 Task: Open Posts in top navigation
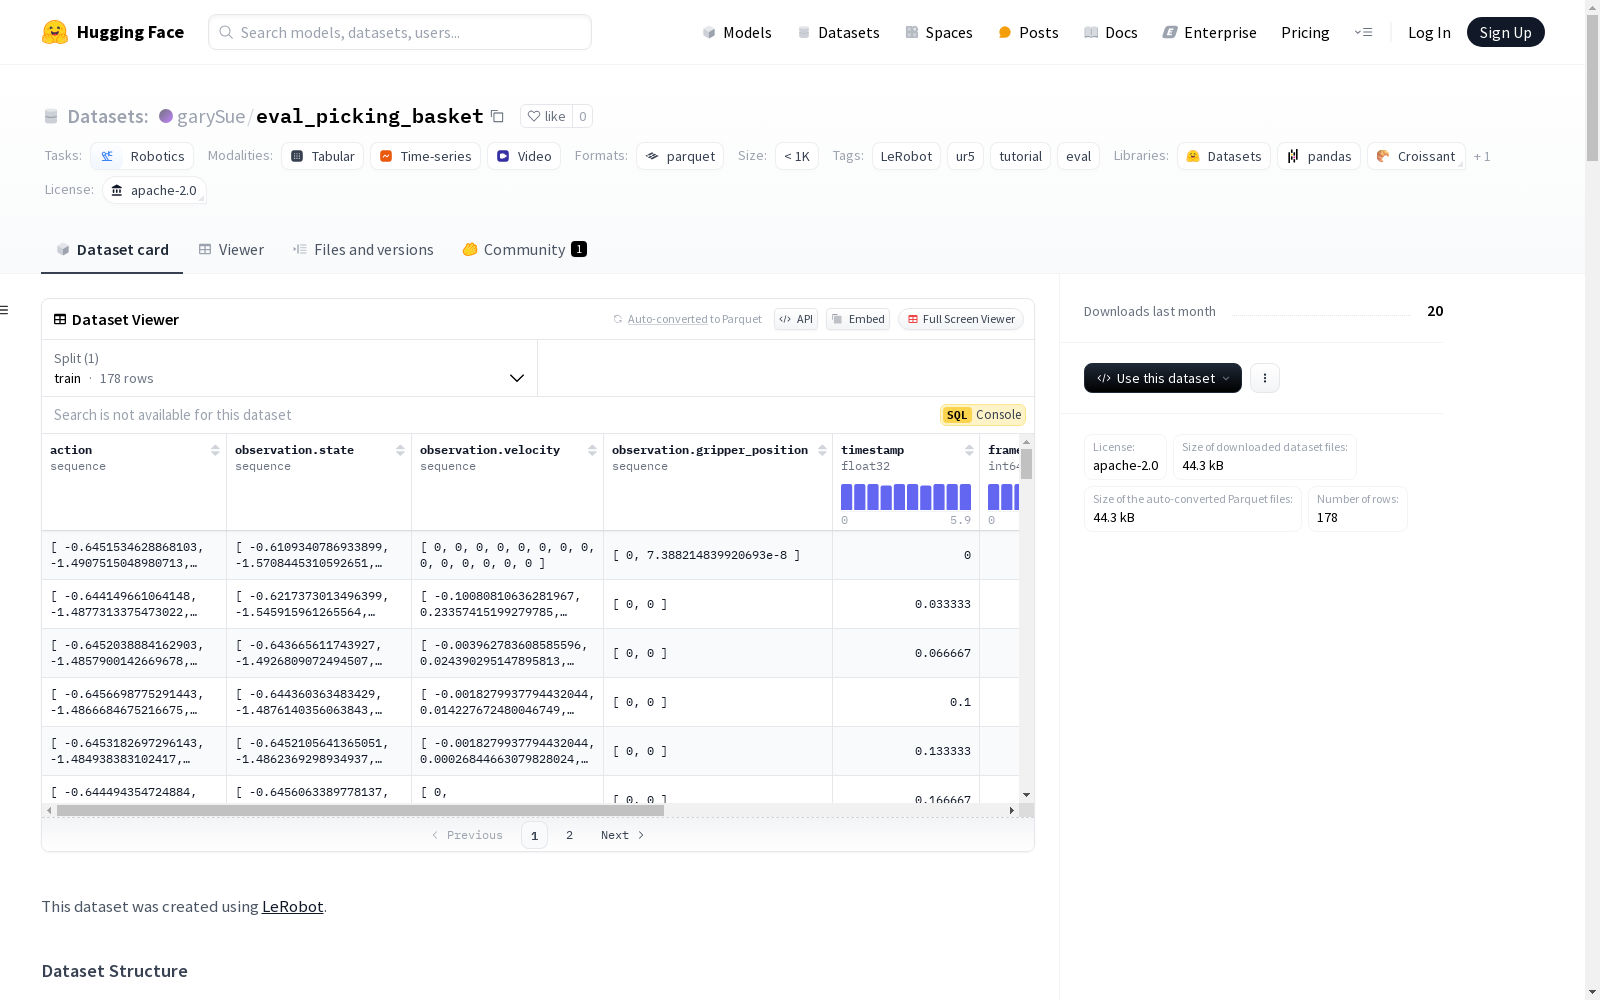coord(1028,32)
